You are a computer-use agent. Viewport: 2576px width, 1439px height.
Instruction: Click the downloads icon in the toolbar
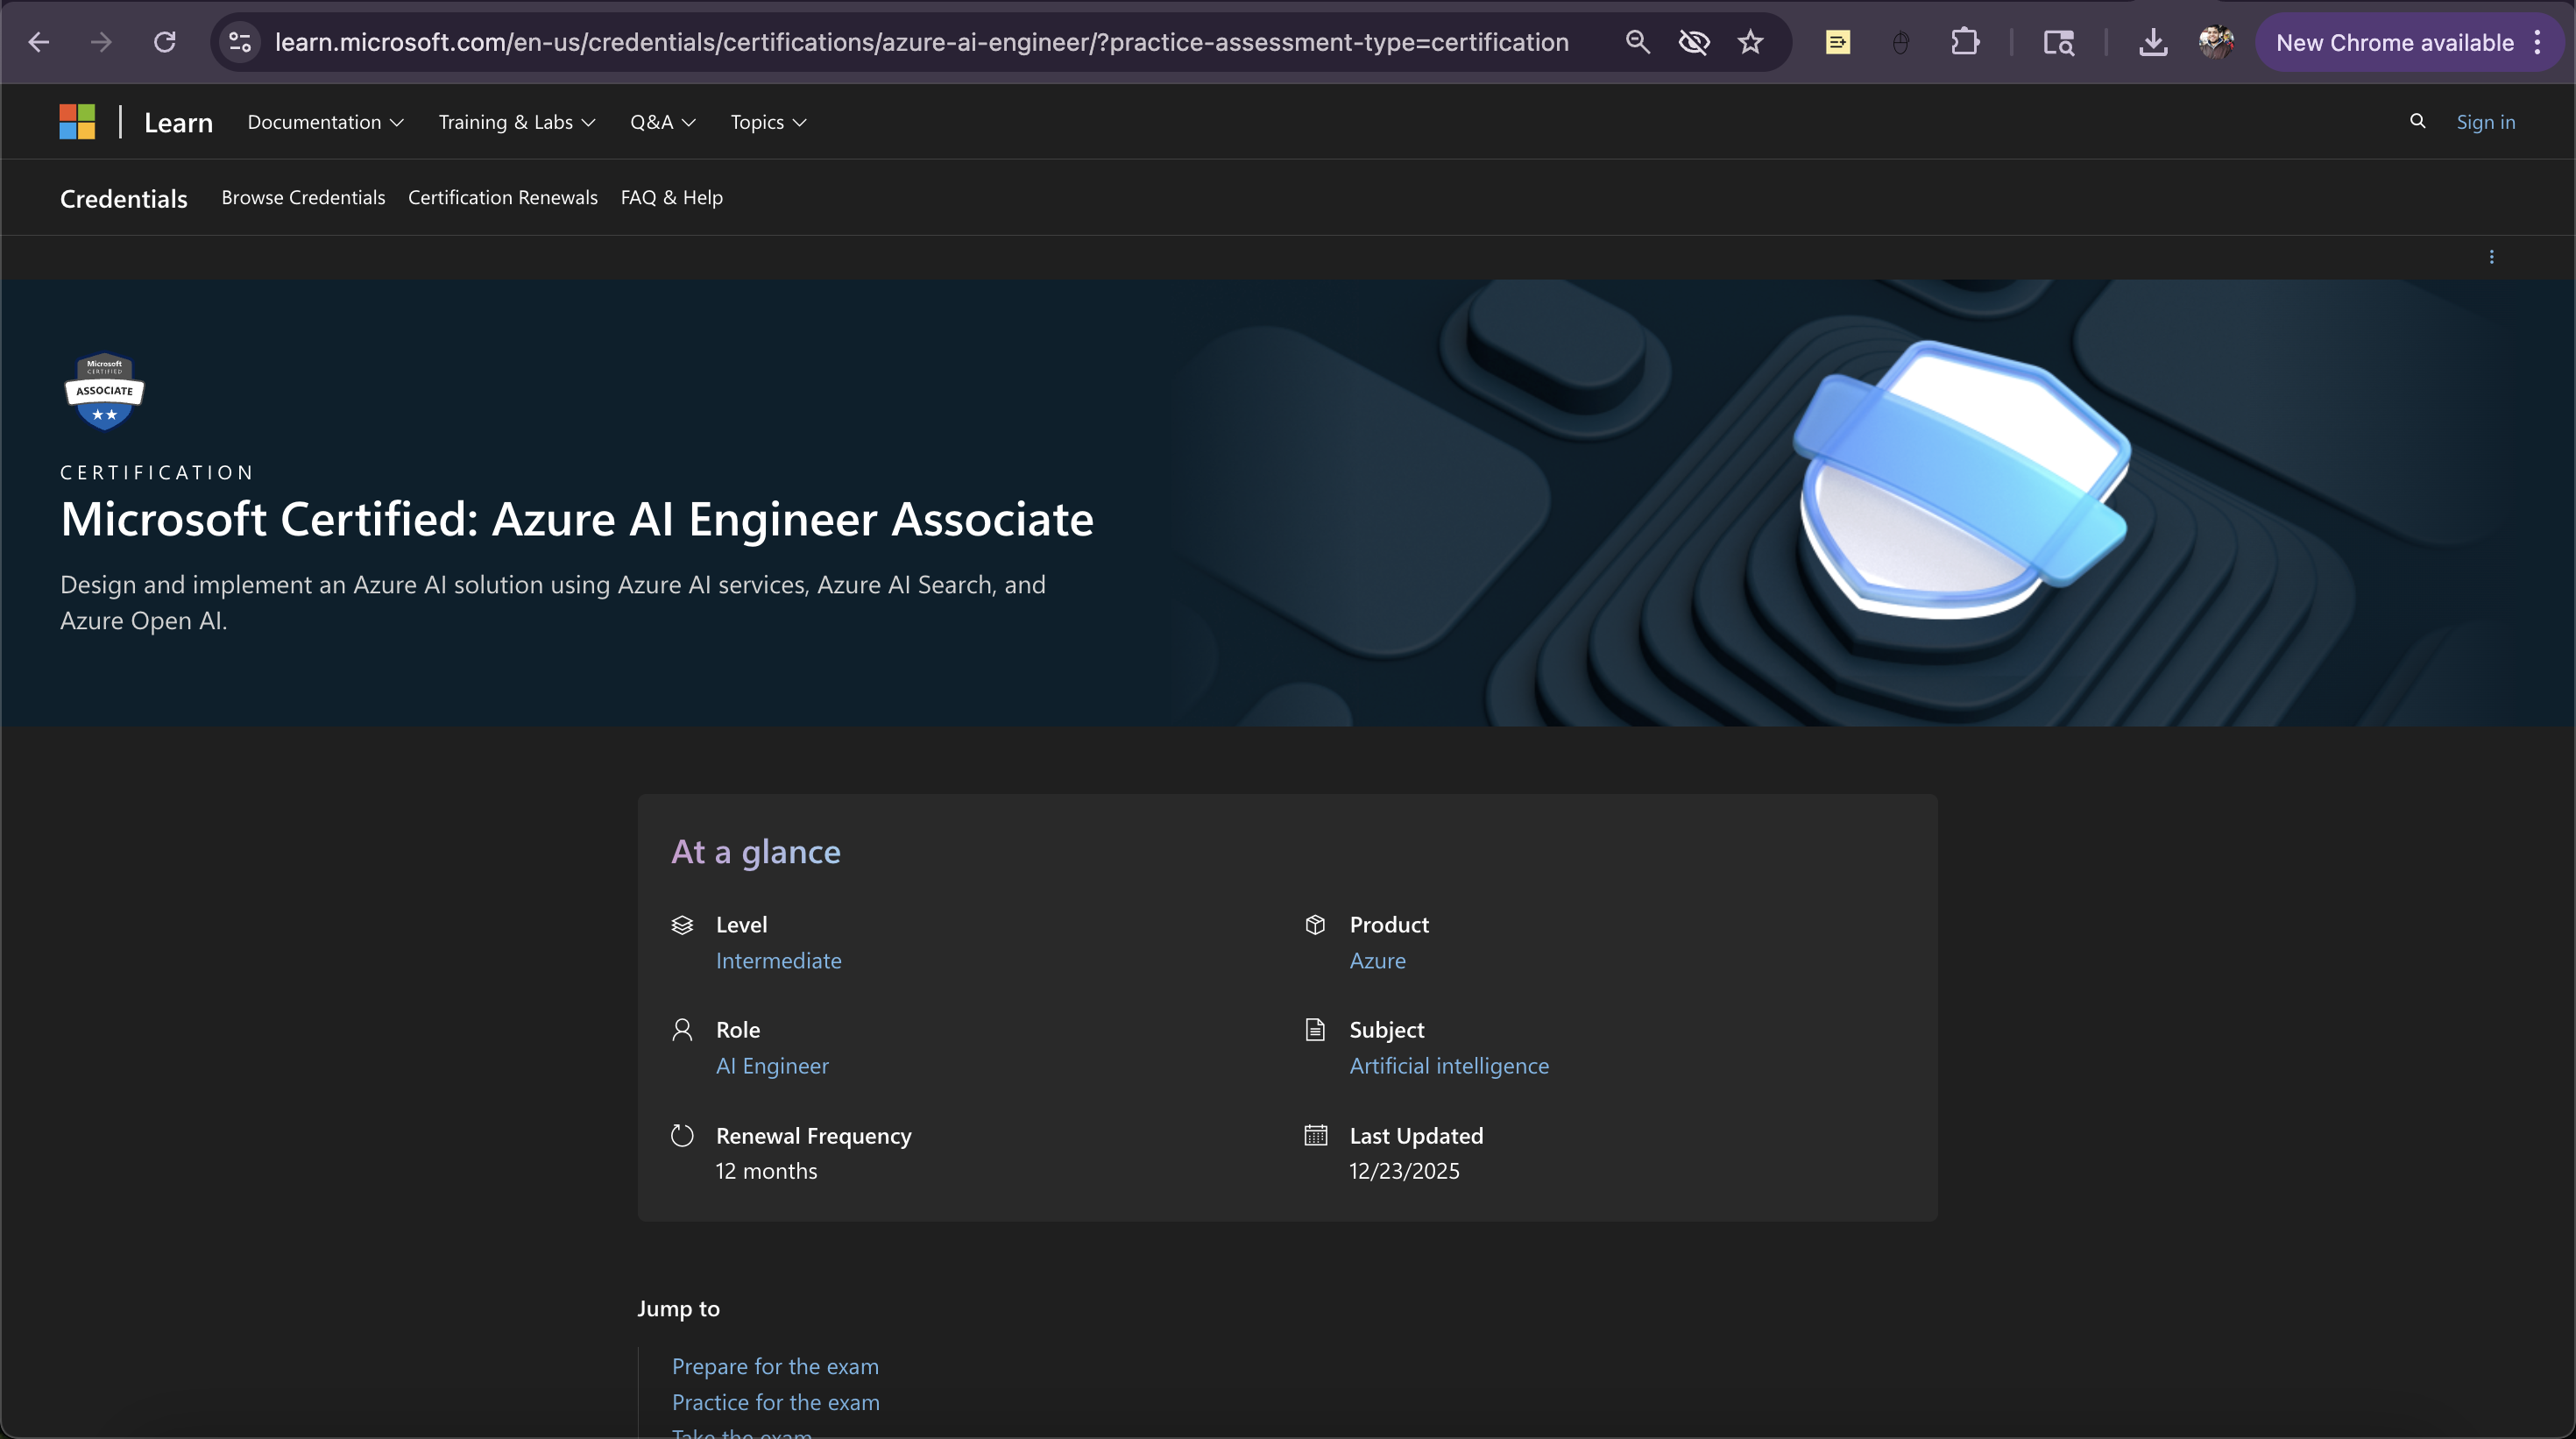click(x=2153, y=41)
